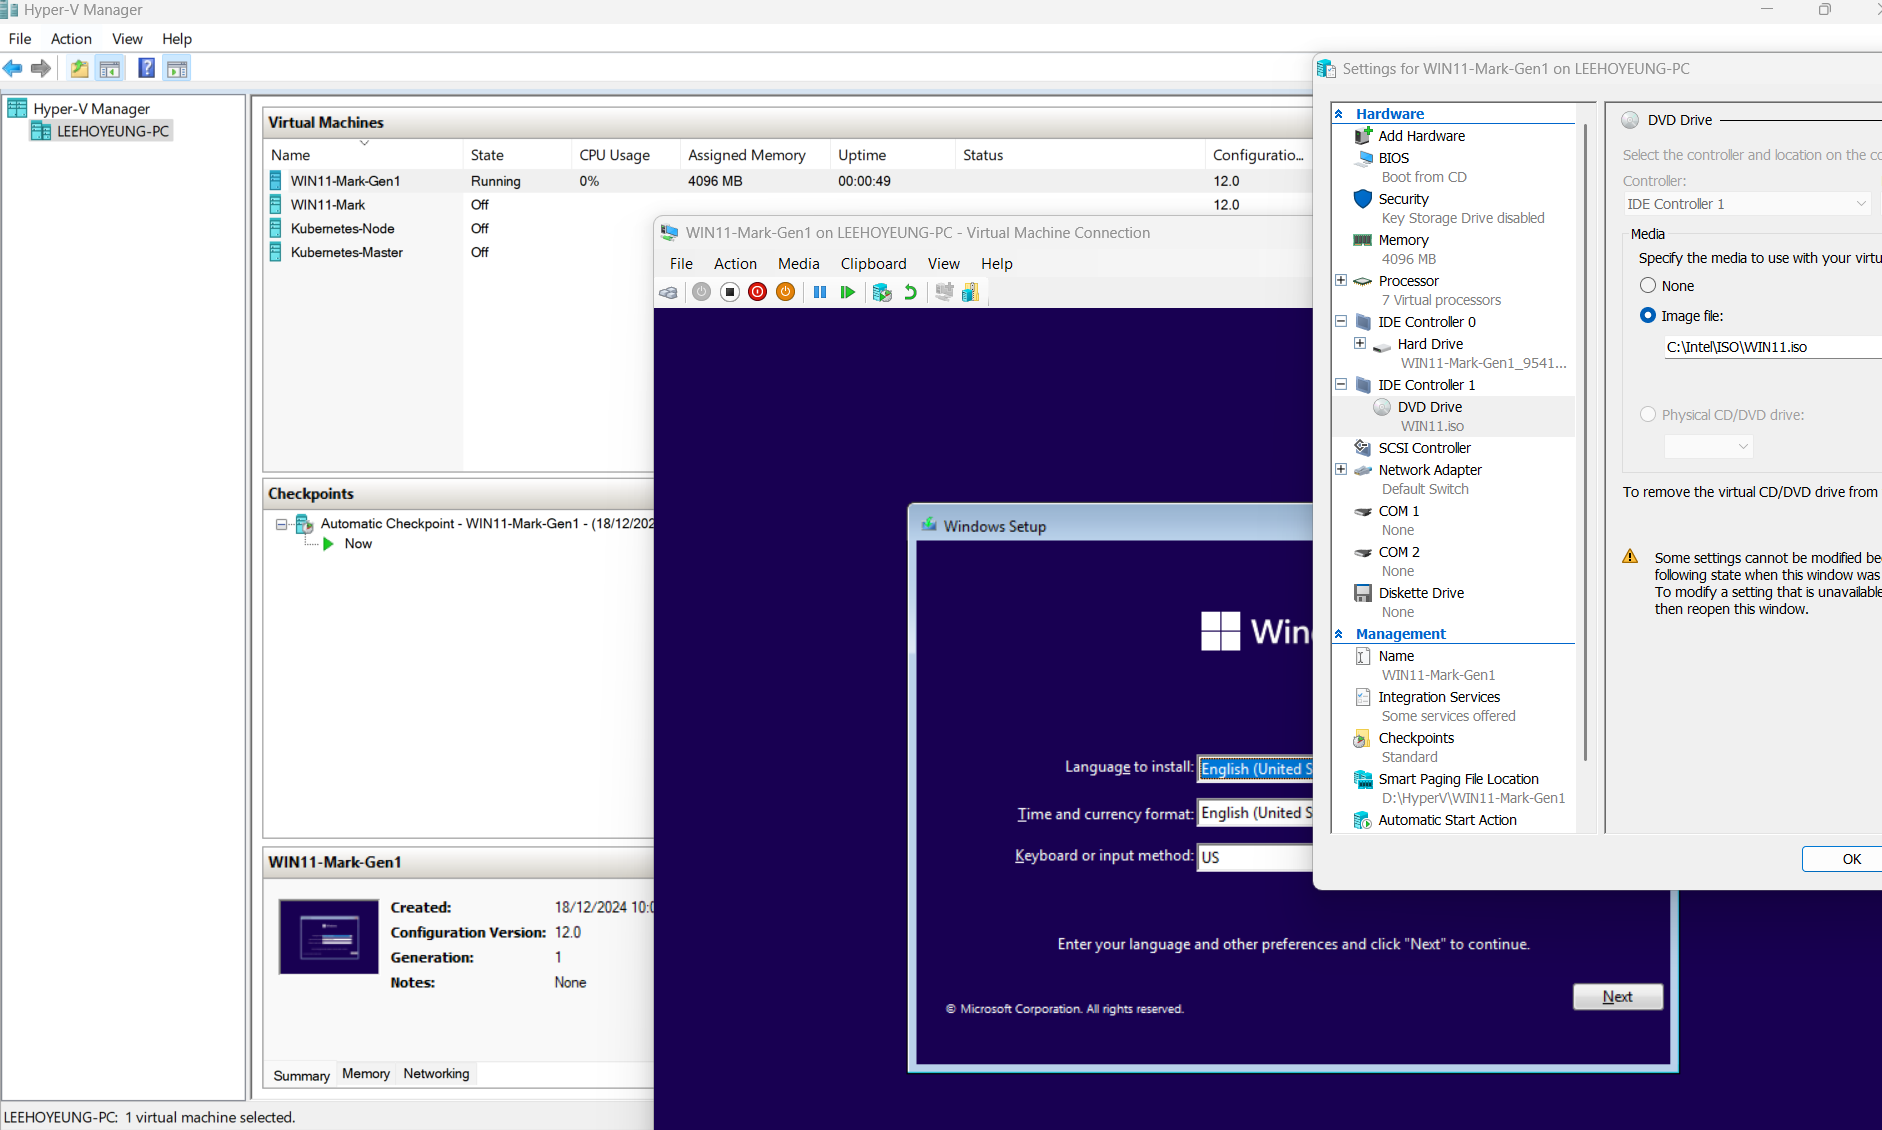Expand the Network Adapter node
Screen dimensions: 1882x1130
1341,469
